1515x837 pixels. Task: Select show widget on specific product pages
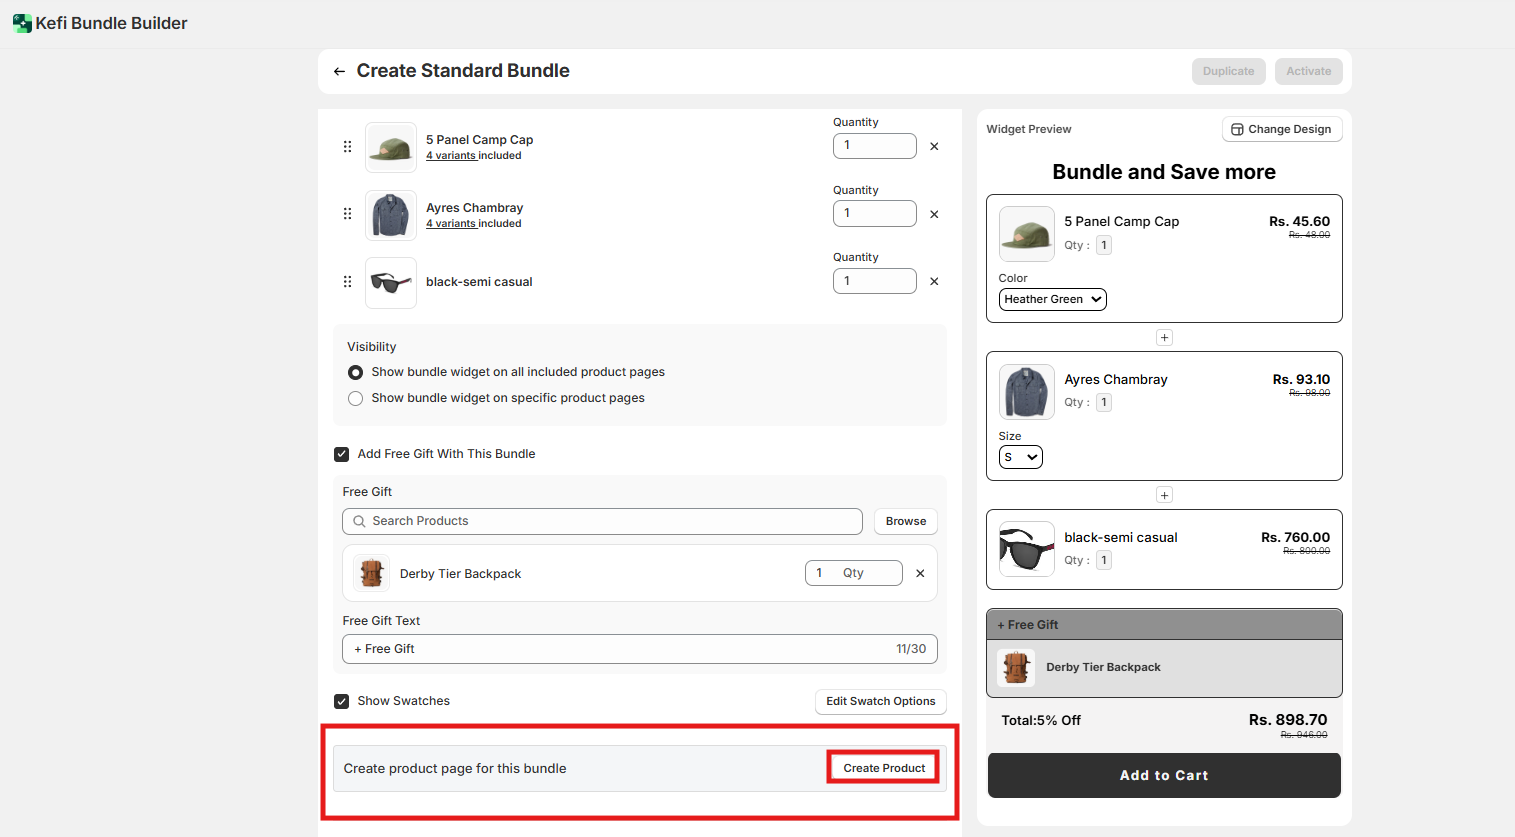[355, 398]
